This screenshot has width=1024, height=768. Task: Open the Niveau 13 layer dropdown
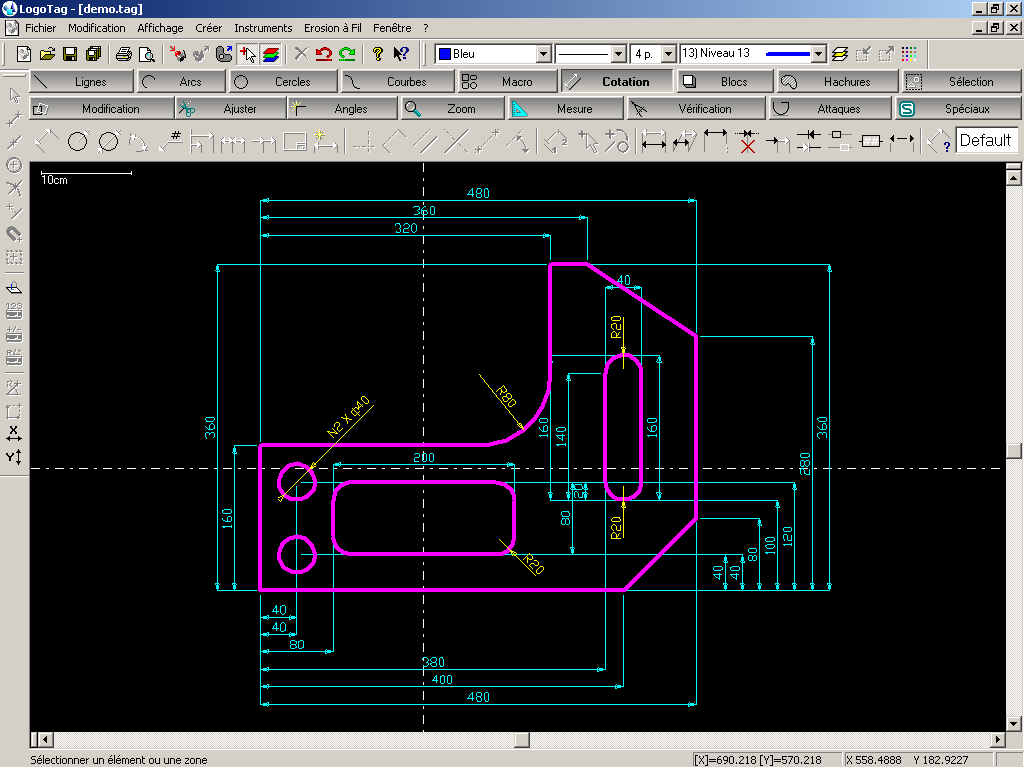tap(819, 54)
